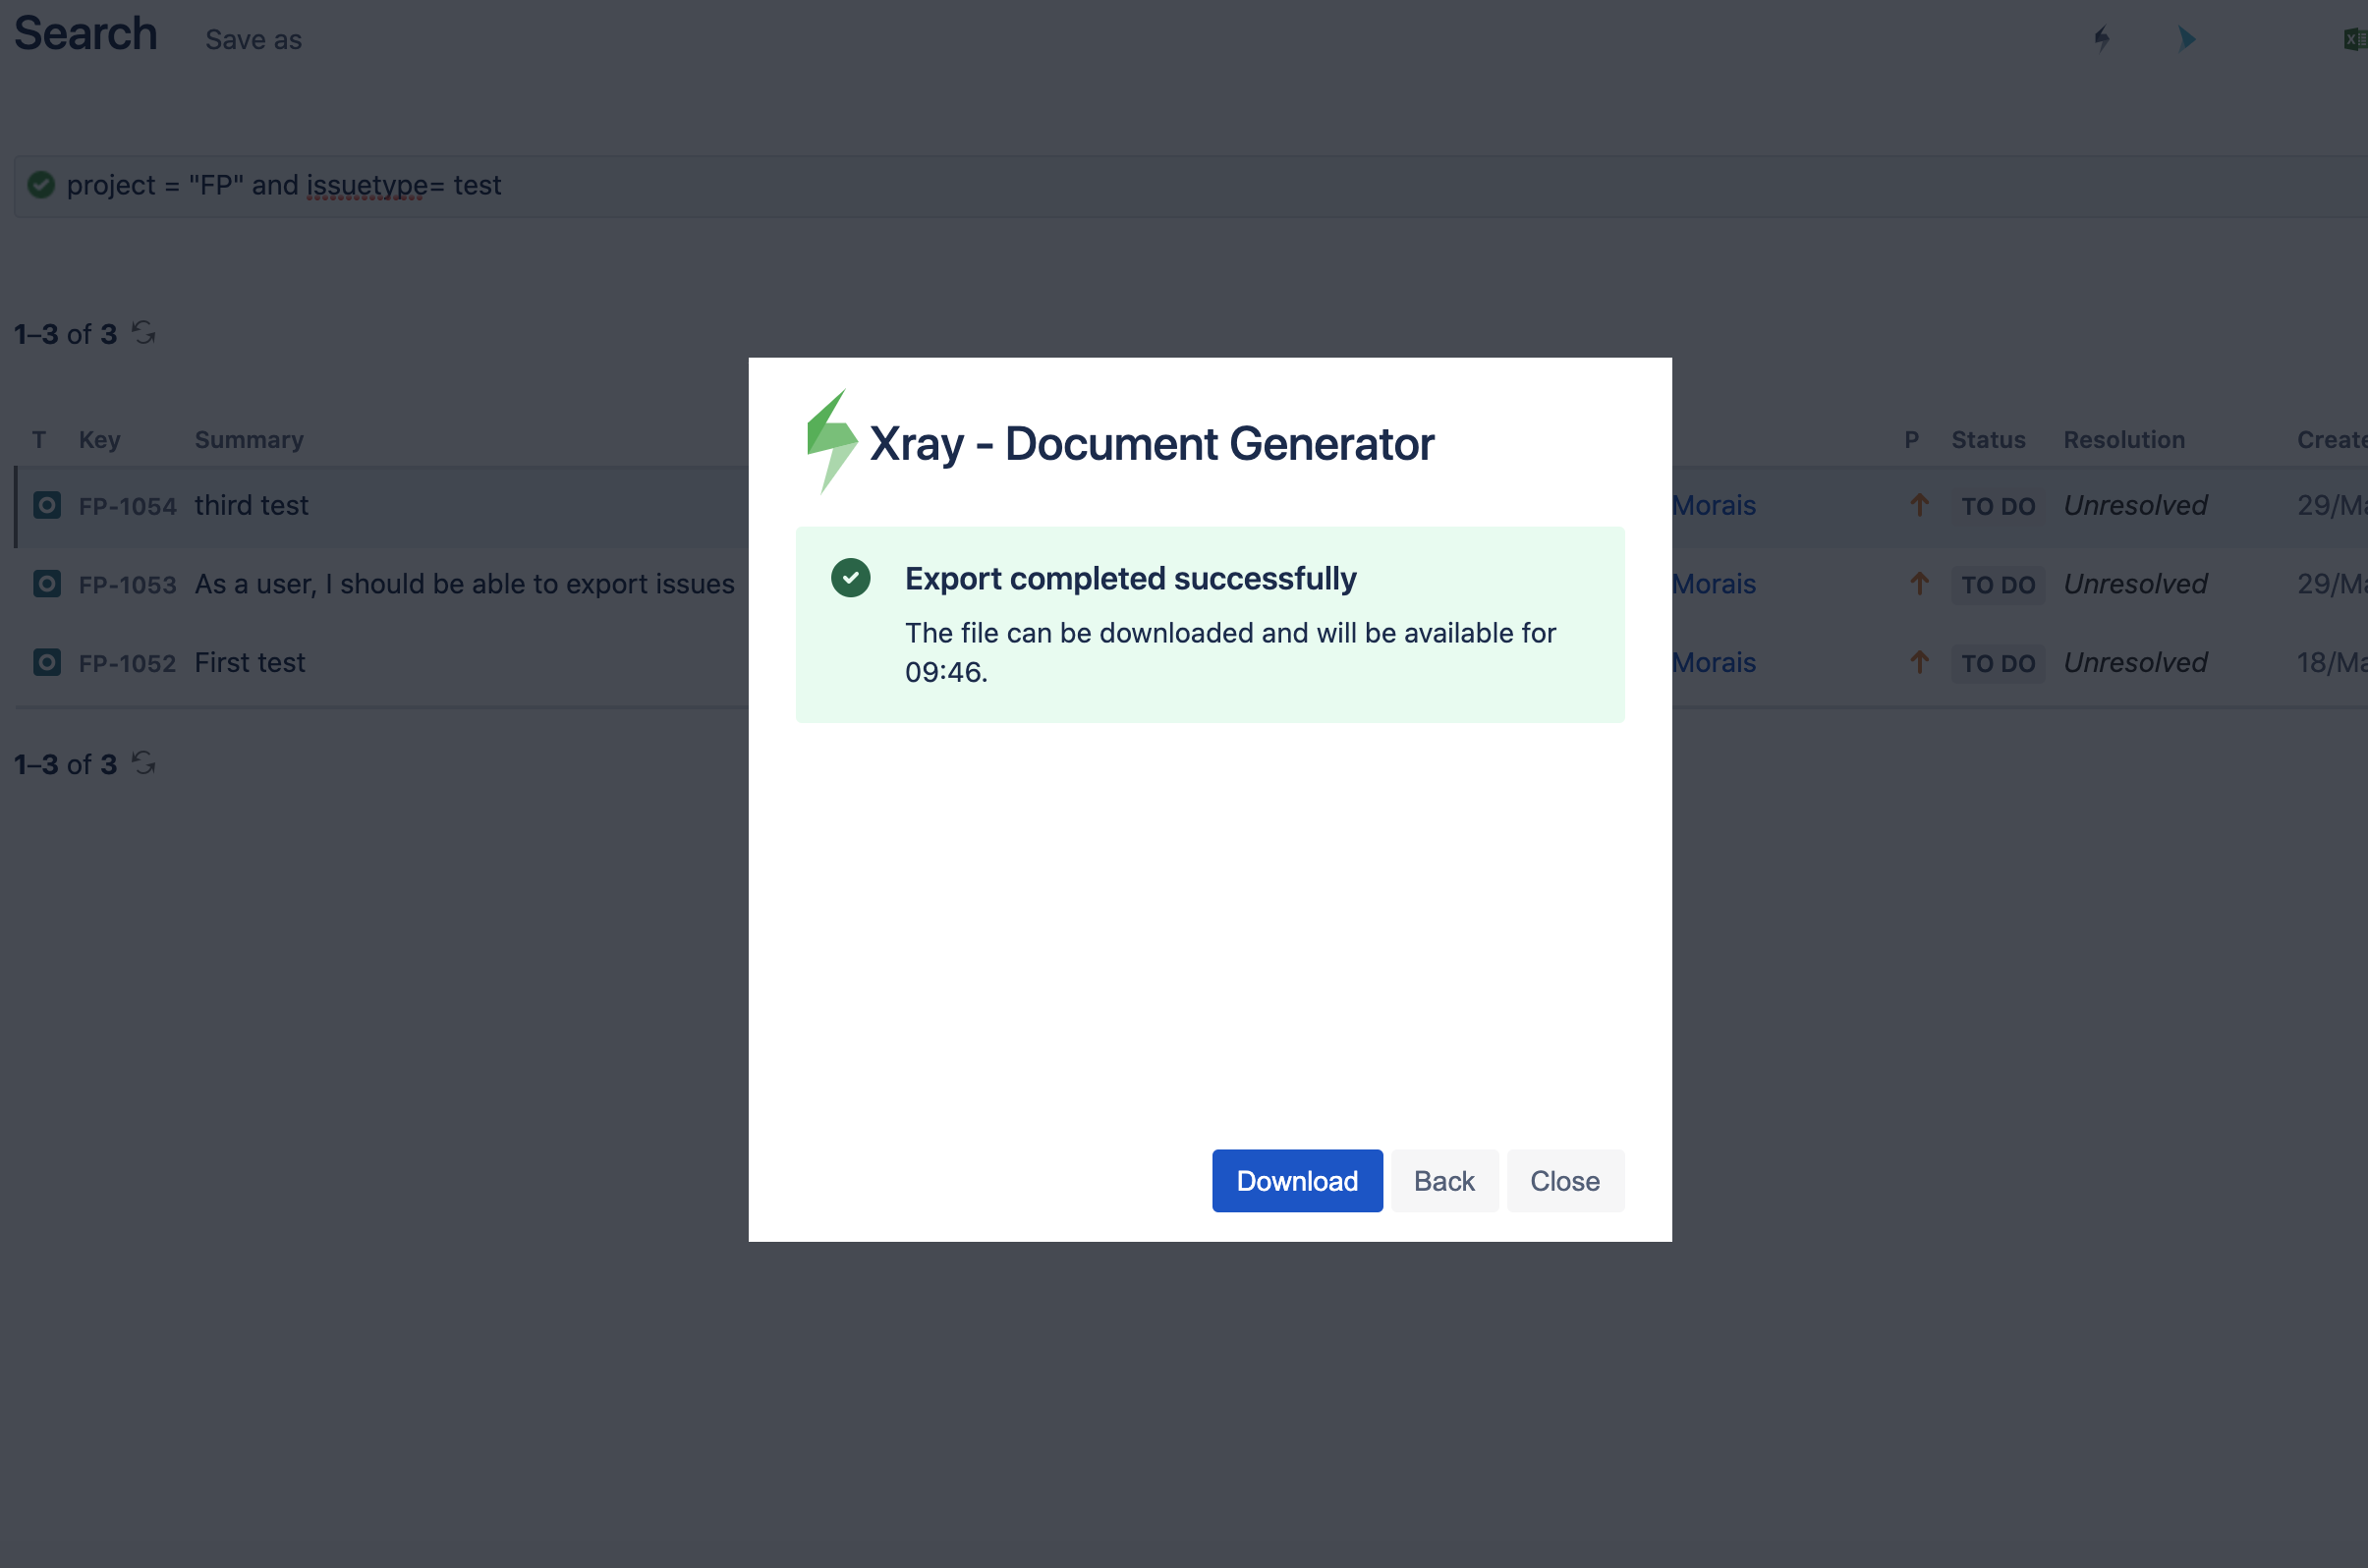Click the Search page heading
This screenshot has width=2368, height=1568.
click(x=86, y=33)
